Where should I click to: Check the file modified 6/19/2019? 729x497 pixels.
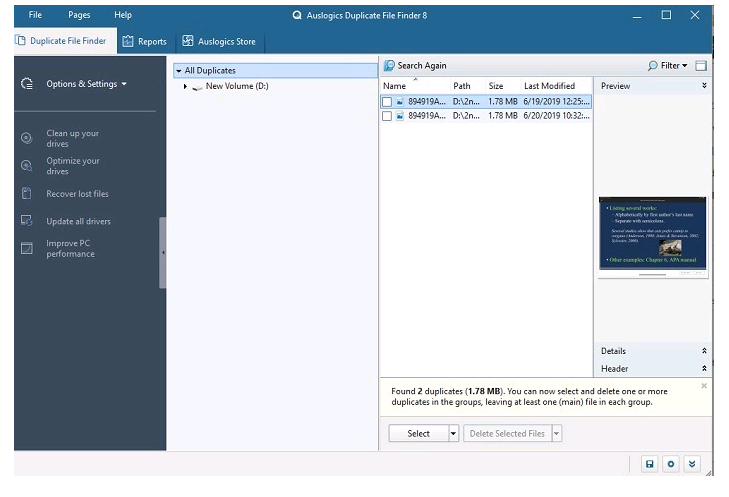click(x=387, y=101)
